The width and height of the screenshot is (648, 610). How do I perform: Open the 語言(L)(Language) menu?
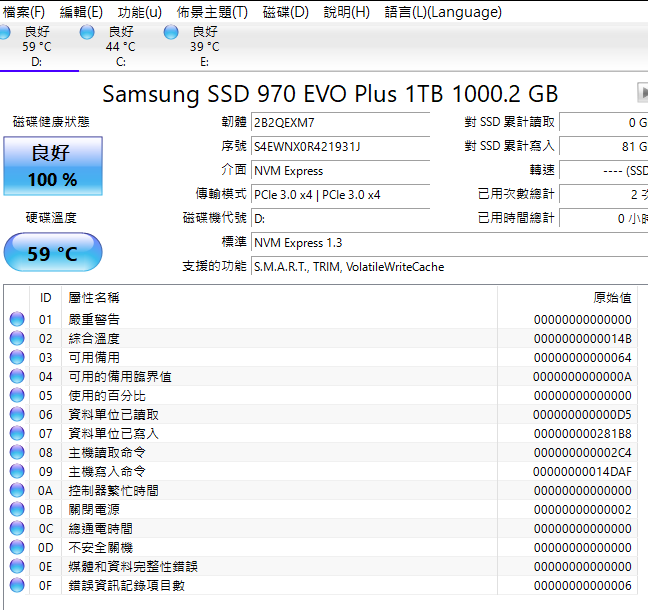click(443, 12)
